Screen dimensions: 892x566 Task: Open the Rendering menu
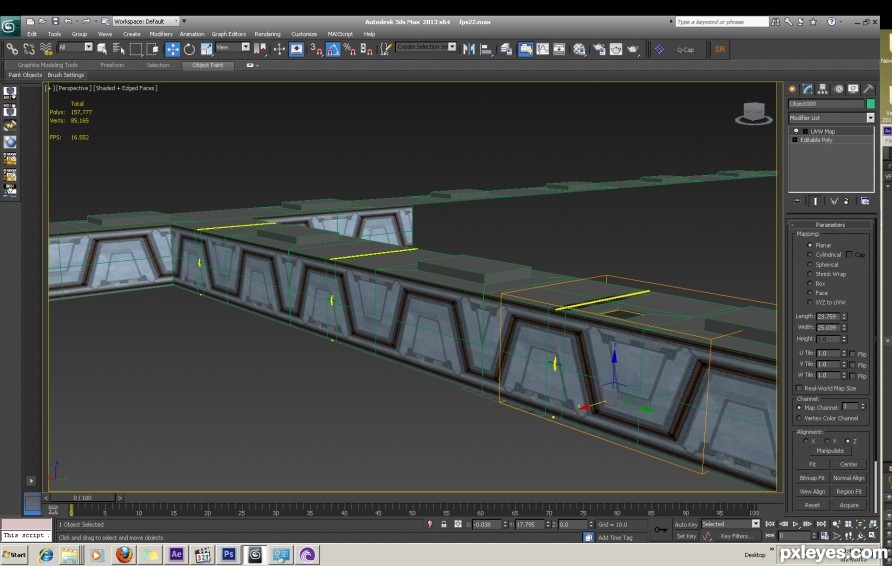[267, 34]
